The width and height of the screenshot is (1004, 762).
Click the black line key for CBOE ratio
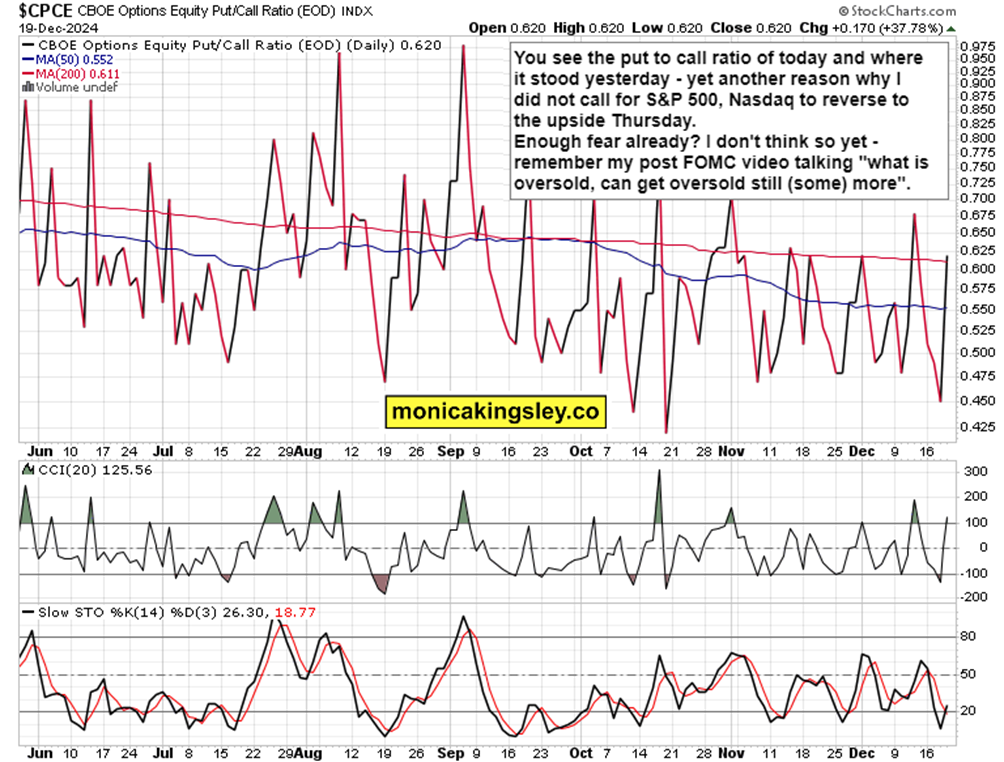point(28,45)
